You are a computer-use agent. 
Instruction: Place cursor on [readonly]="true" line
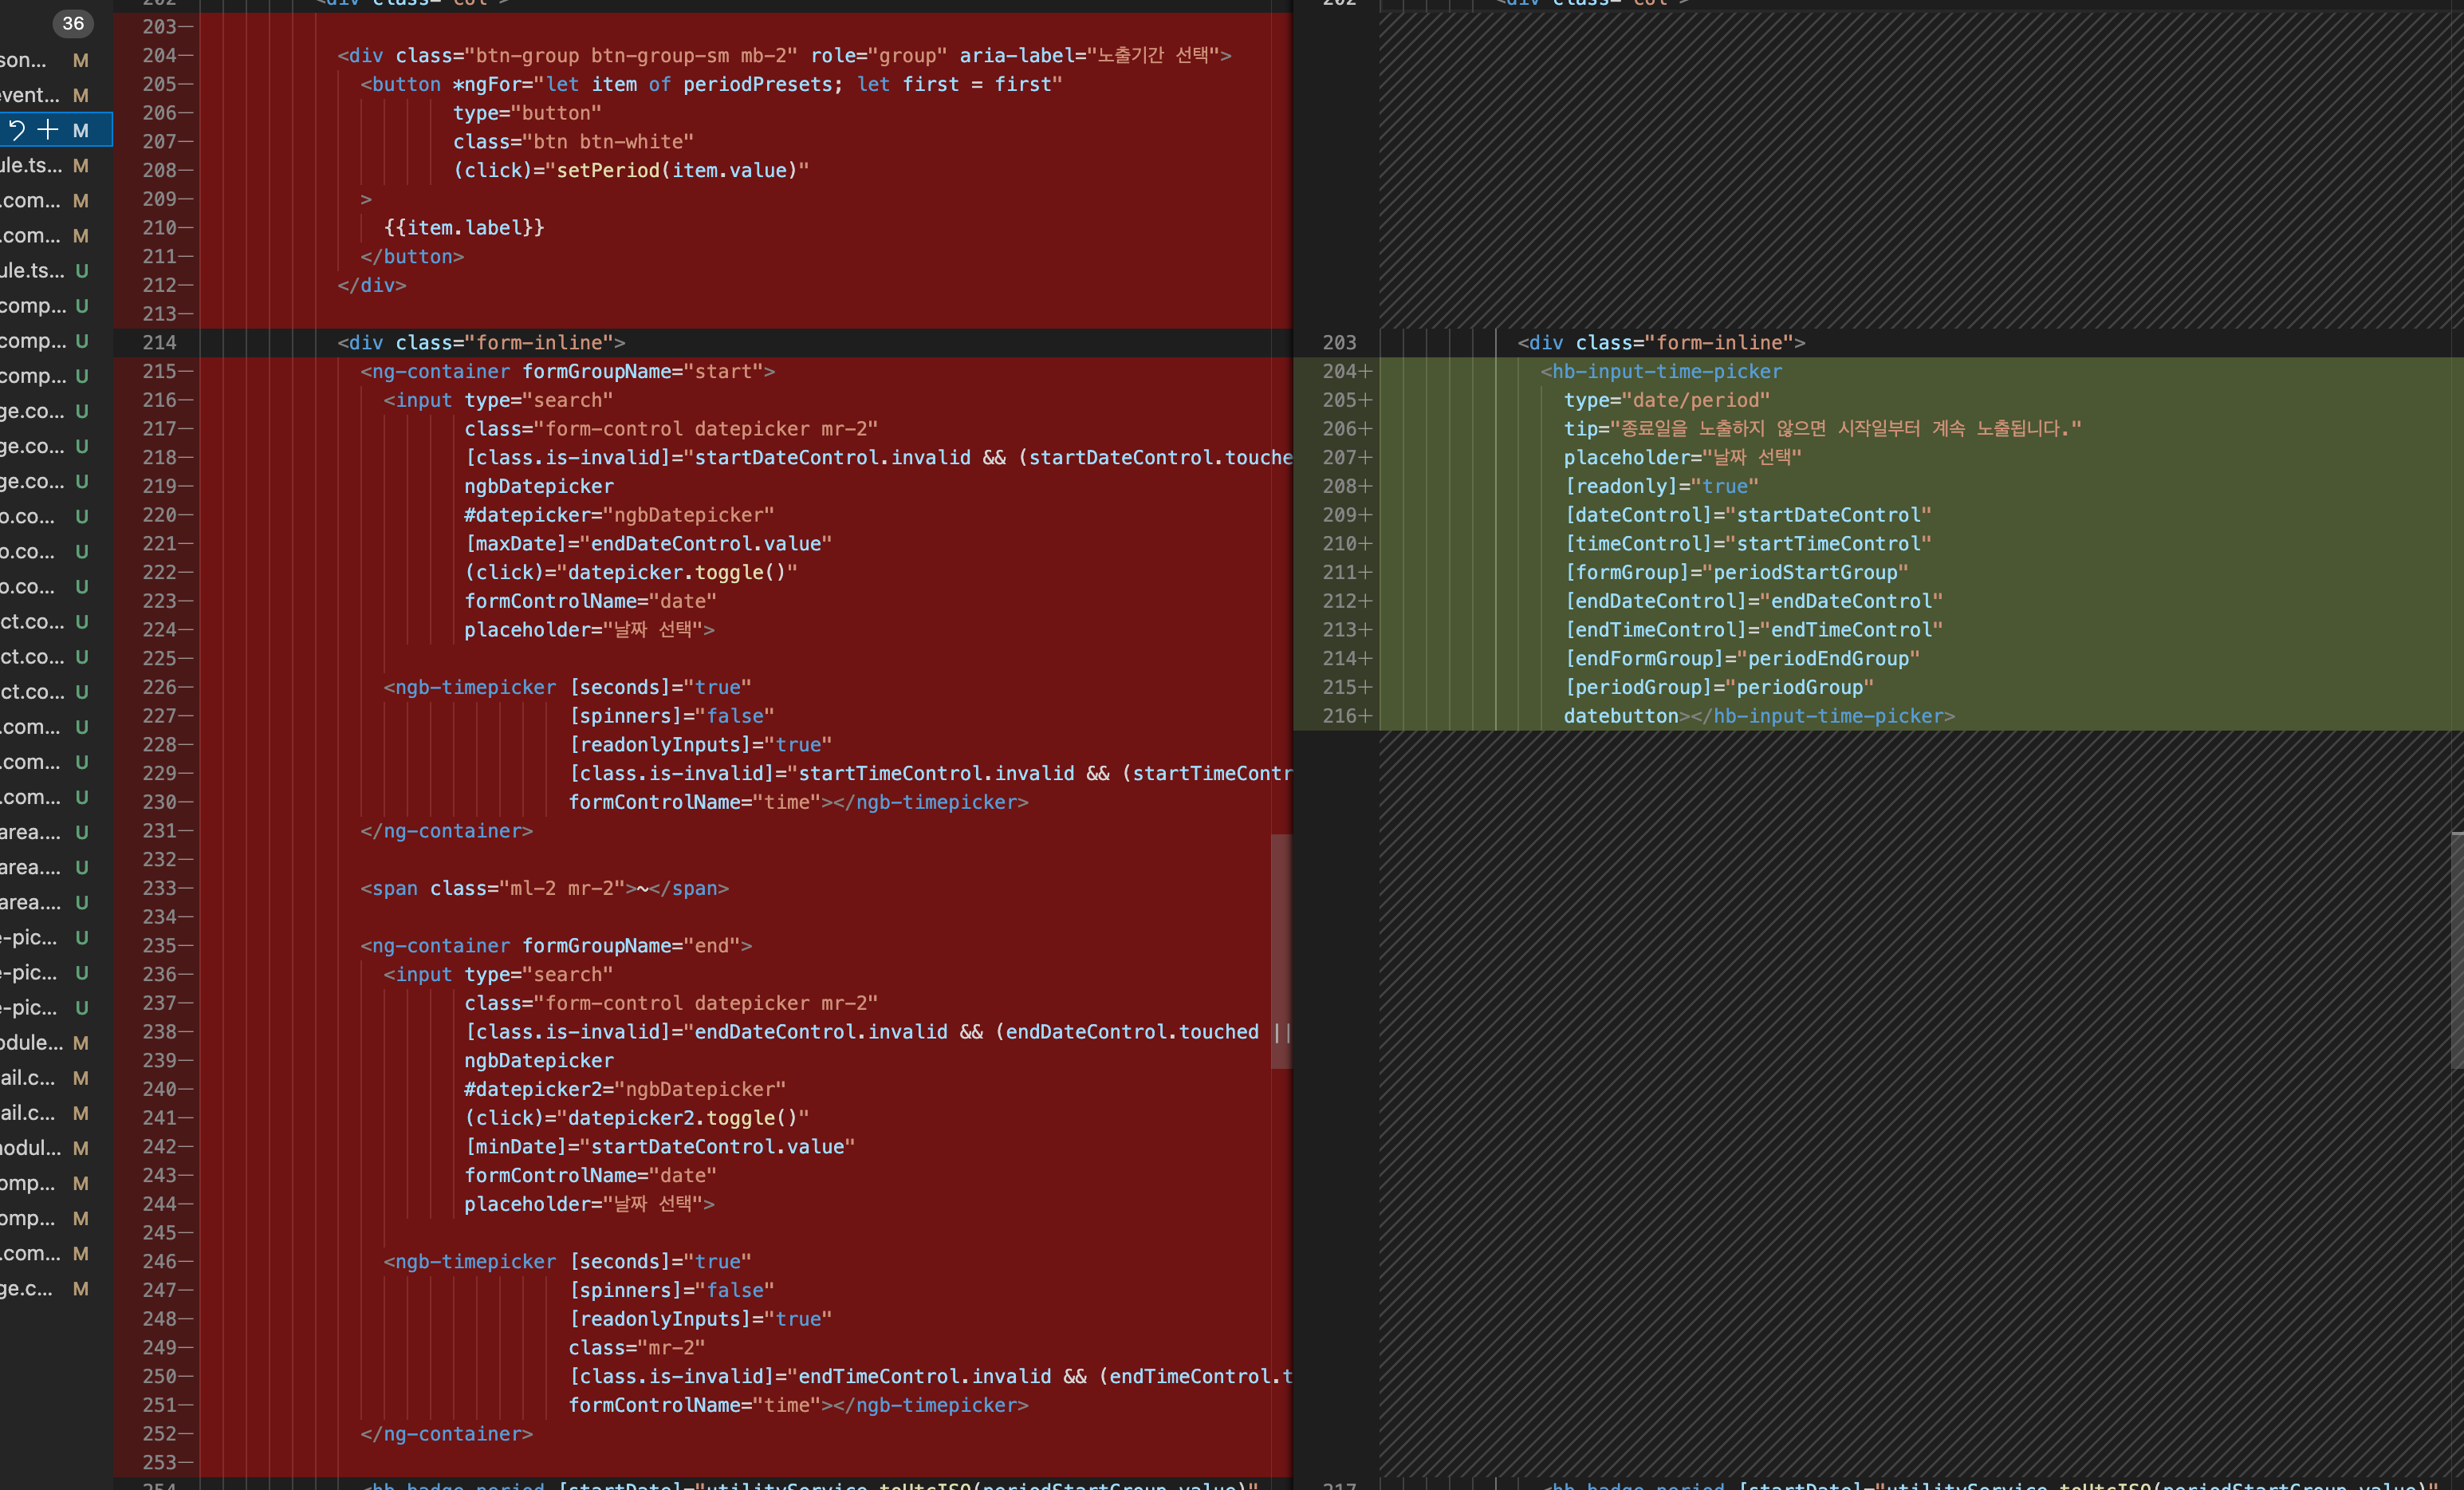[1660, 487]
